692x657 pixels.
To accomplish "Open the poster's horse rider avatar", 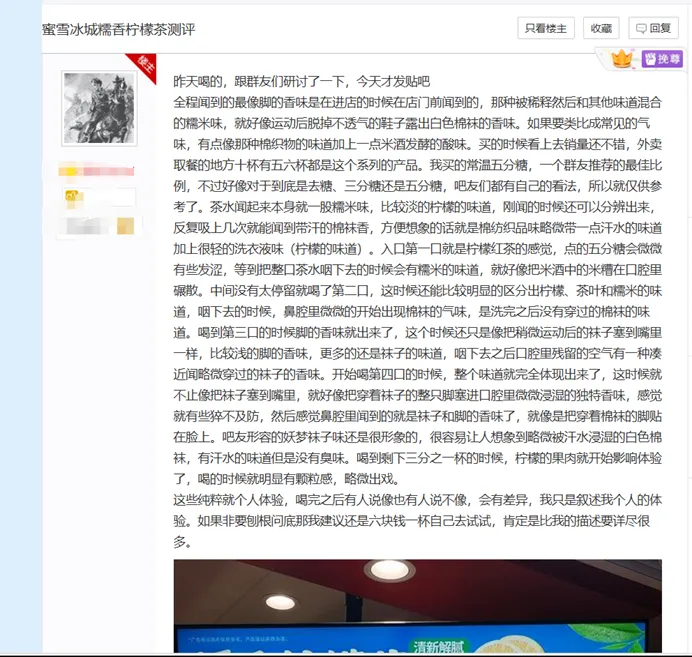I will point(99,108).
